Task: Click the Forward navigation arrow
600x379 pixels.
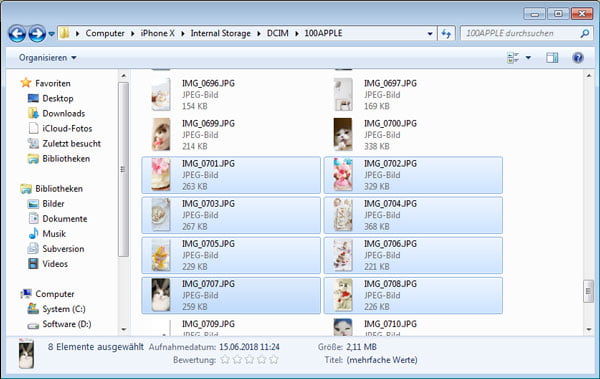Action: coord(37,34)
